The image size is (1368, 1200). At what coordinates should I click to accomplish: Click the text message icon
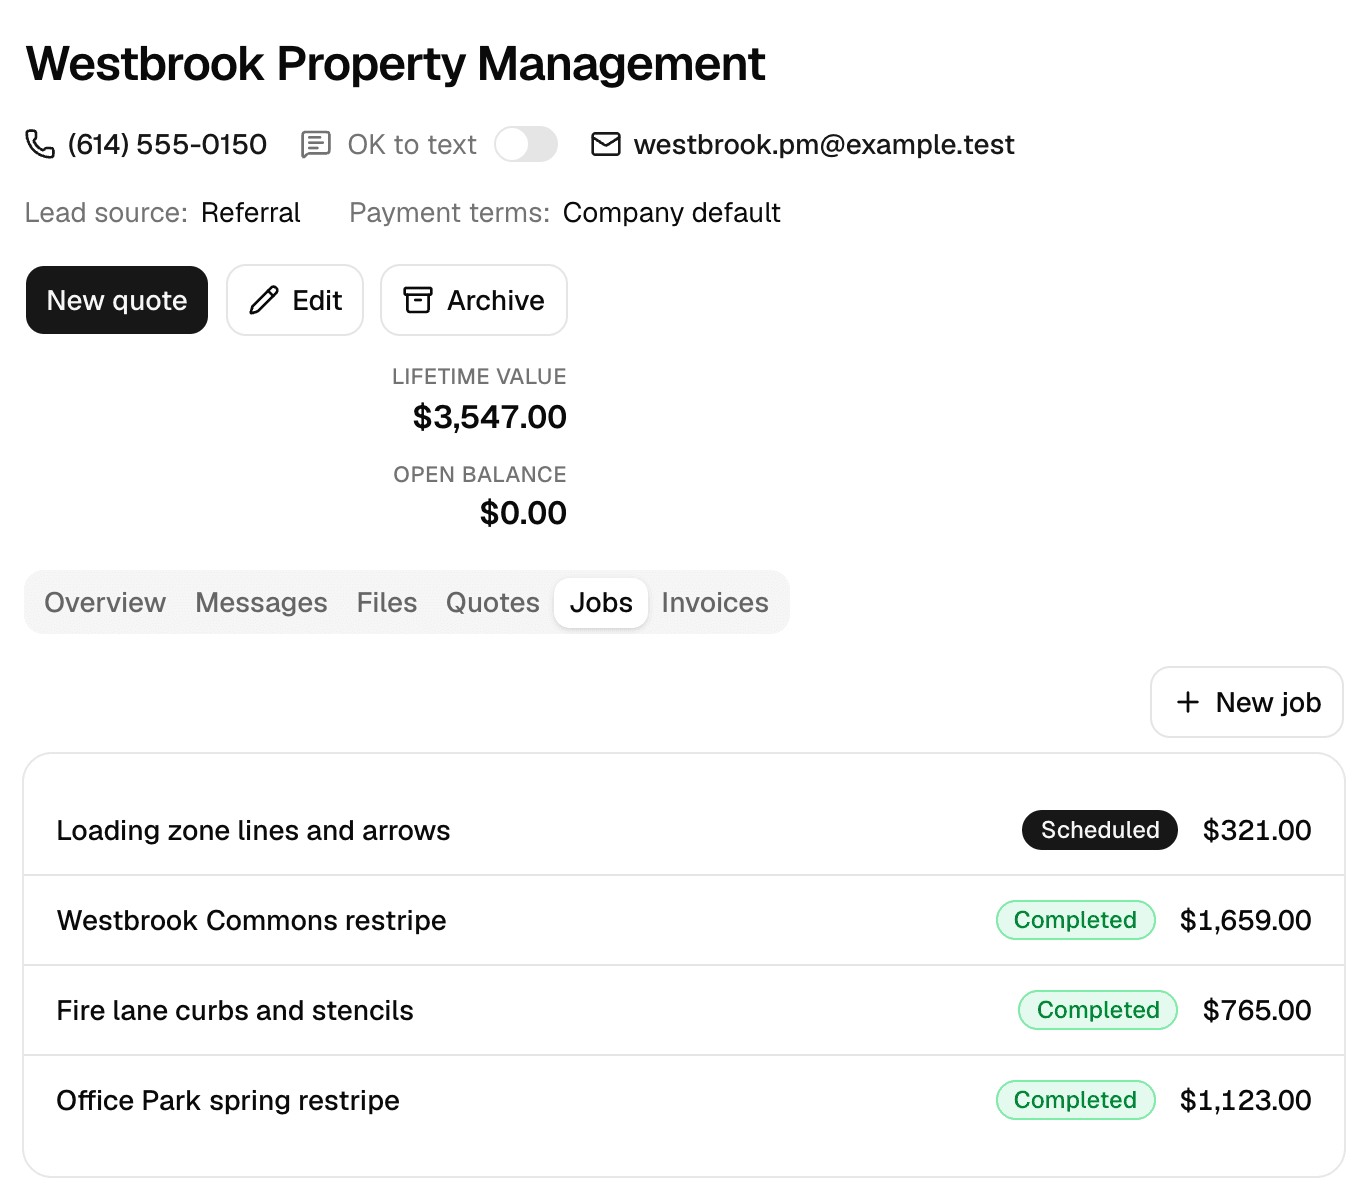(316, 144)
